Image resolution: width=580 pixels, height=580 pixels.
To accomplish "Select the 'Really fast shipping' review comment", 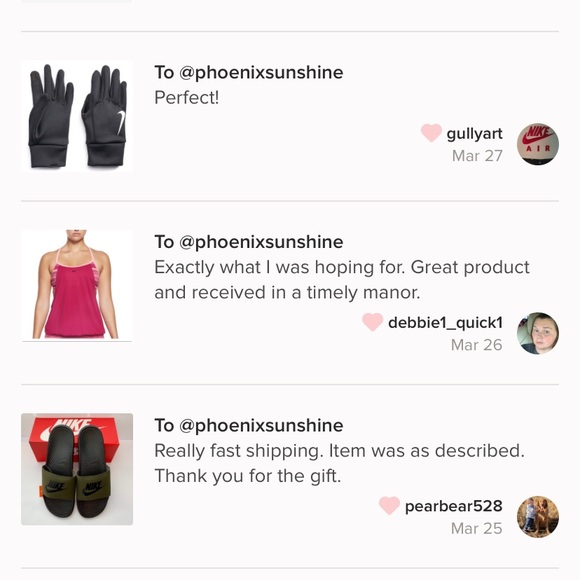I will [340, 463].
